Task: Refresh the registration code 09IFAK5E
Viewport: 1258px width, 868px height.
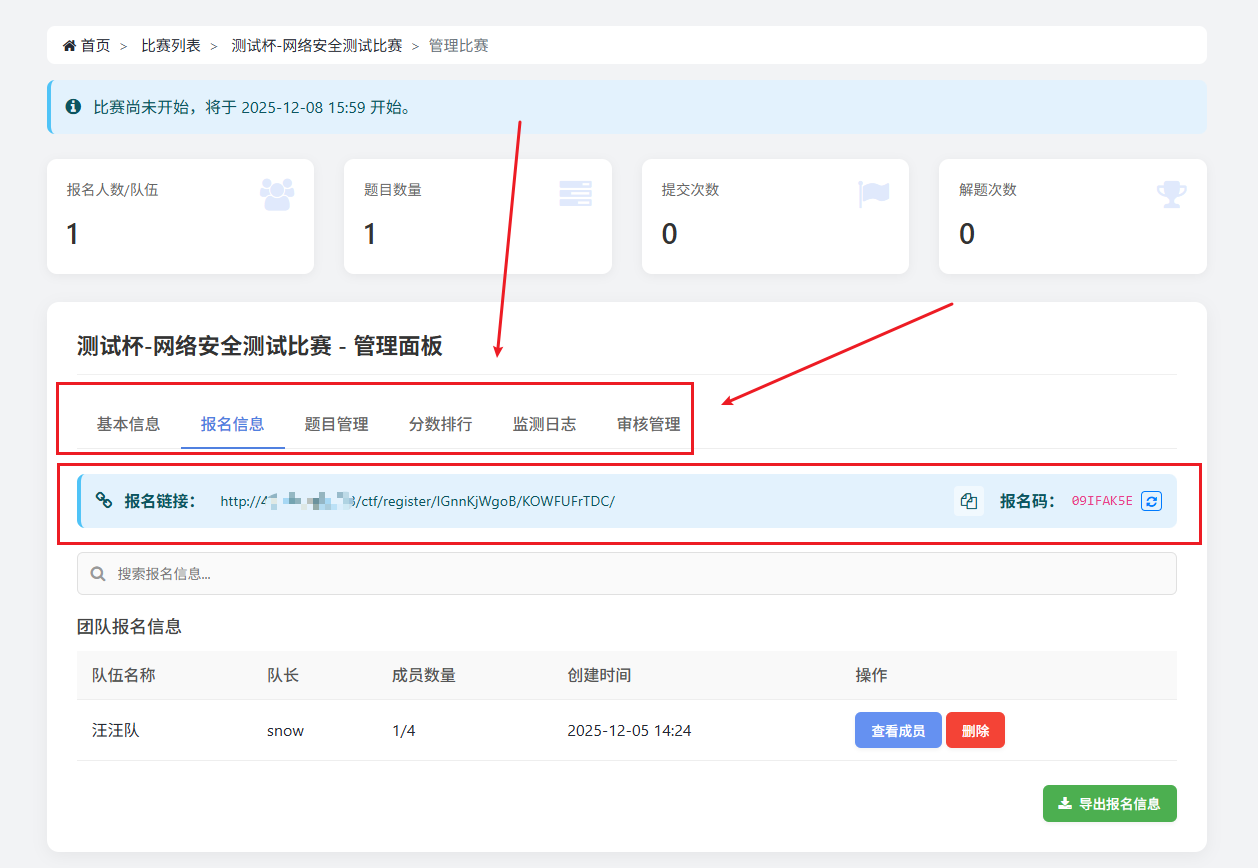Action: [1151, 501]
